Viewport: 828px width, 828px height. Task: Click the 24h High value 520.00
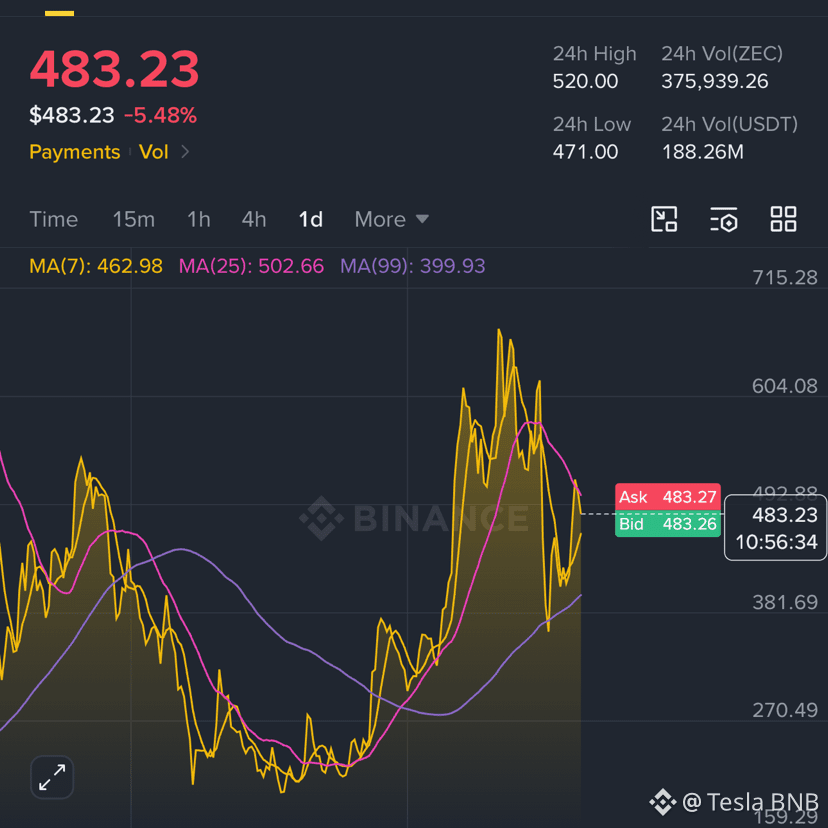(585, 81)
